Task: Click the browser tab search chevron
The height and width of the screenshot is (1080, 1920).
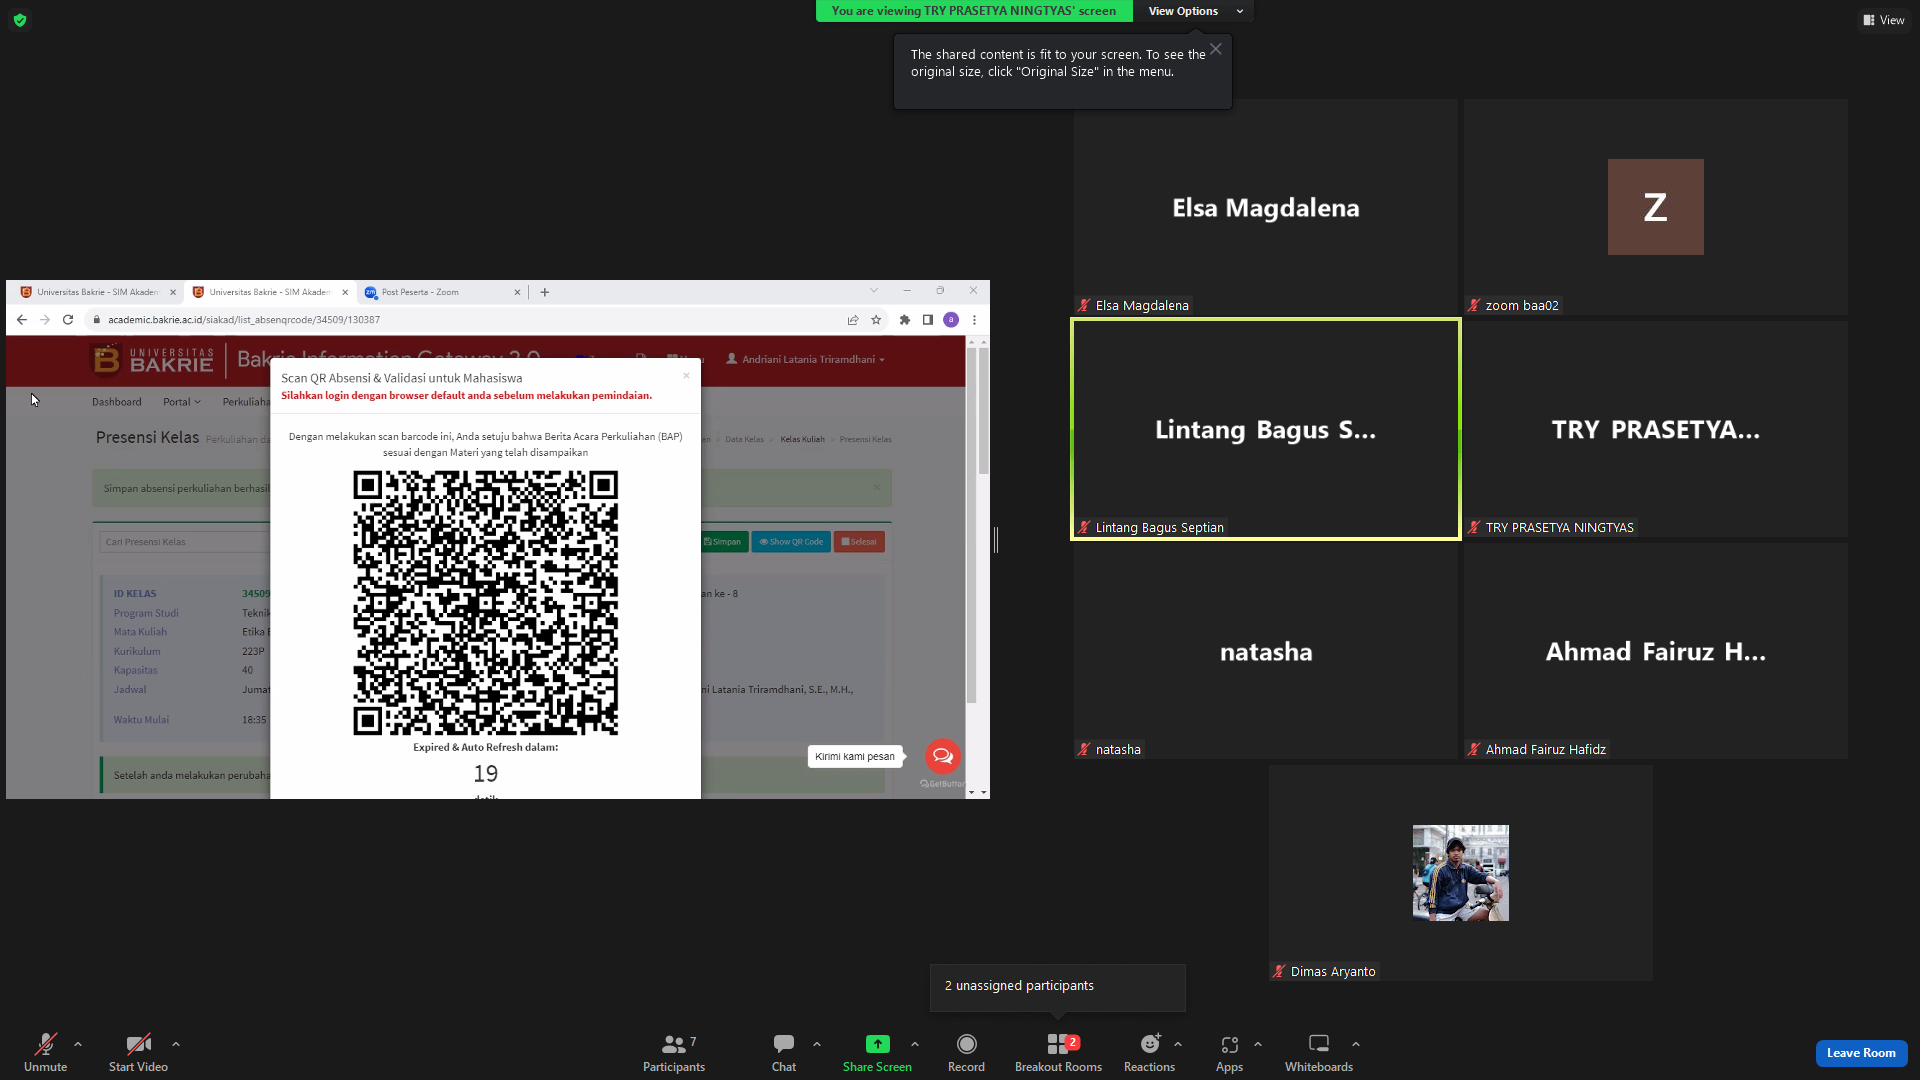Action: click(874, 291)
